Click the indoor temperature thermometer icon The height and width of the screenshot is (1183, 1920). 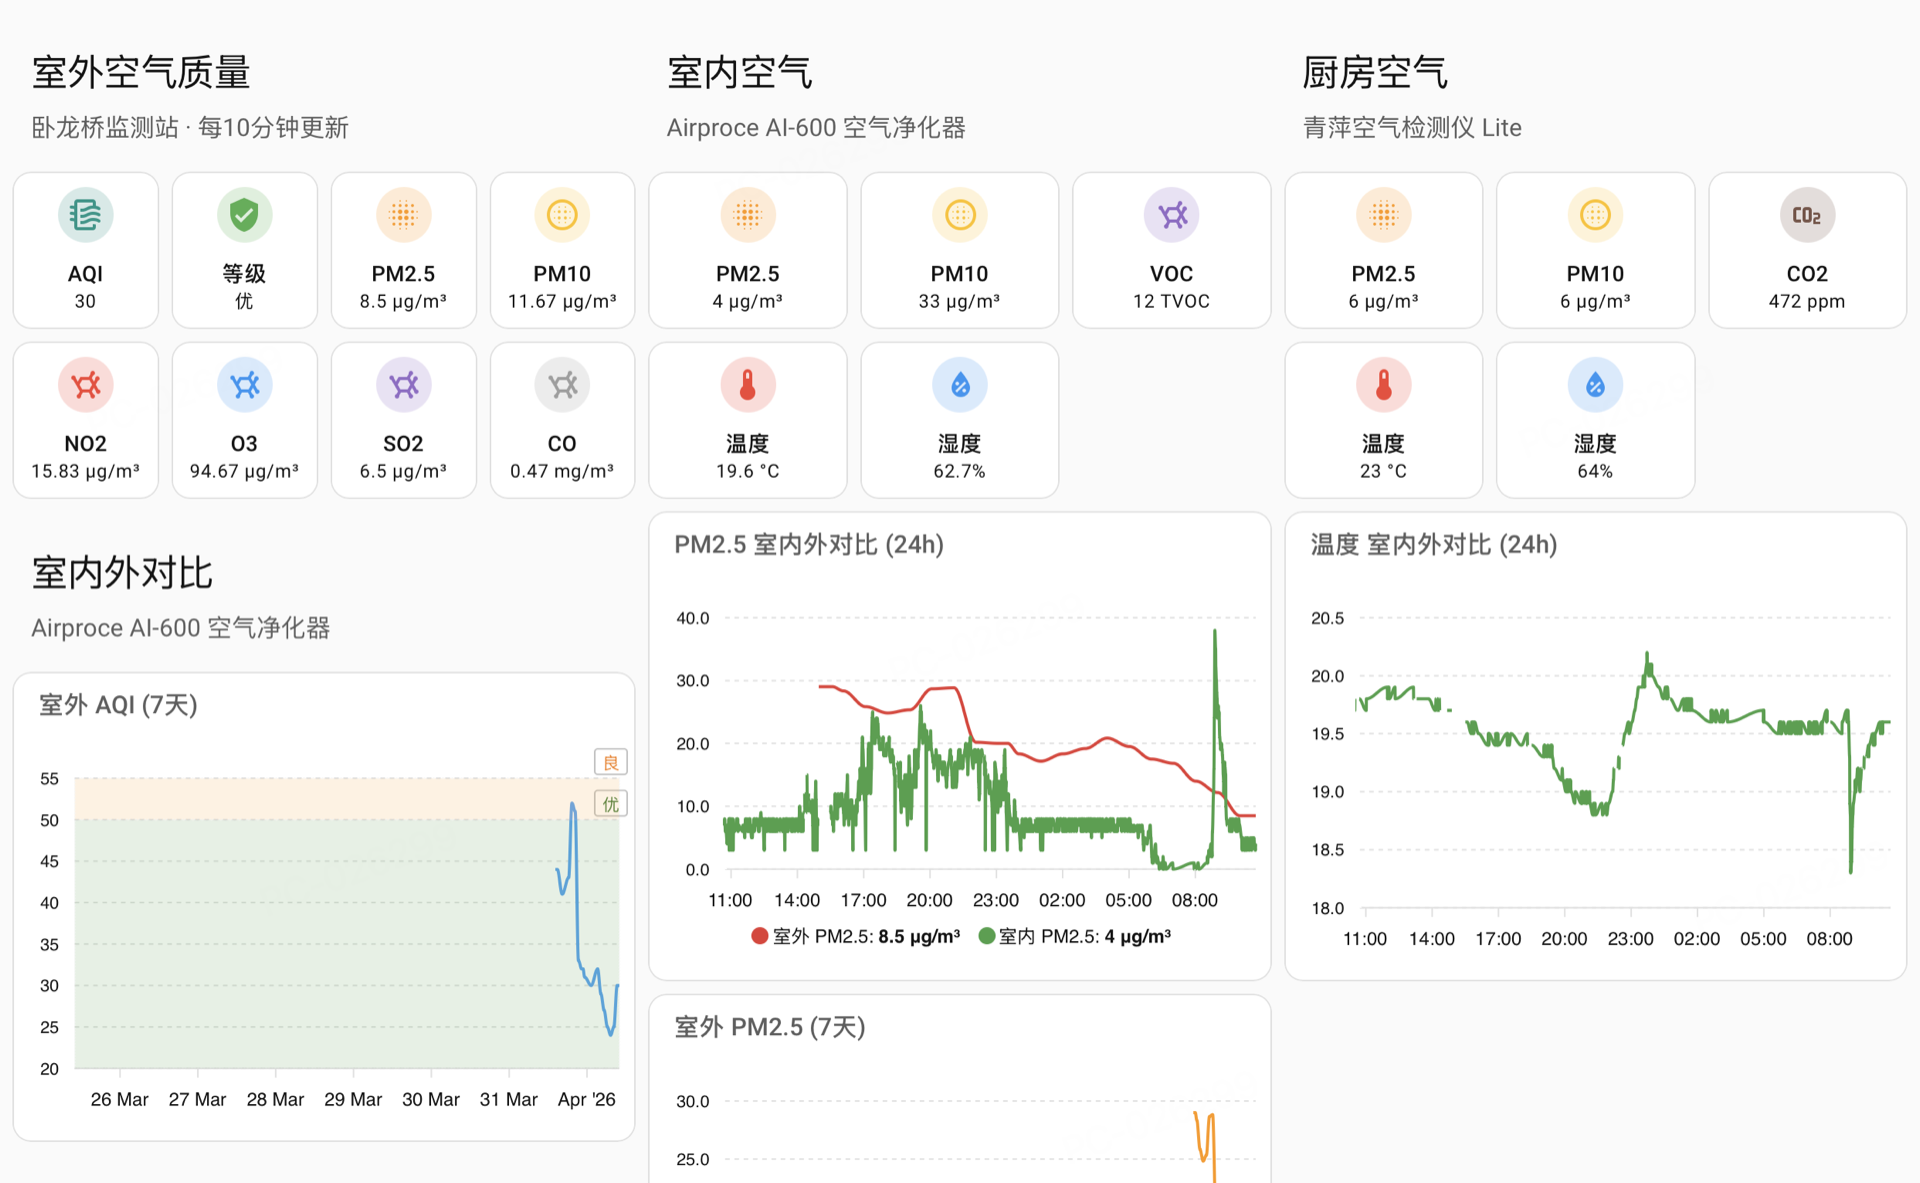(747, 384)
